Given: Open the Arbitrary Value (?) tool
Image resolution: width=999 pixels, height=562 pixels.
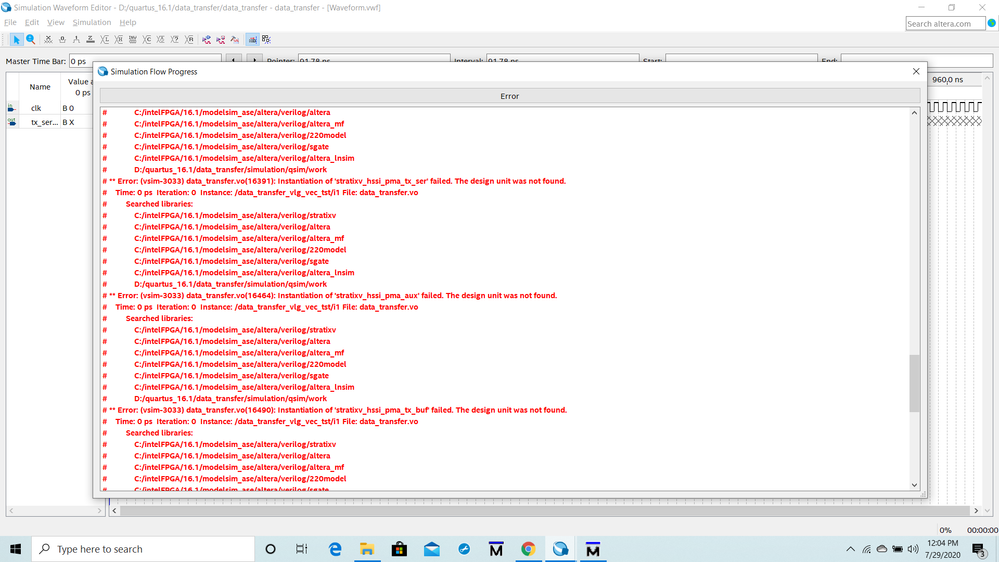Looking at the screenshot, I should pyautogui.click(x=175, y=40).
